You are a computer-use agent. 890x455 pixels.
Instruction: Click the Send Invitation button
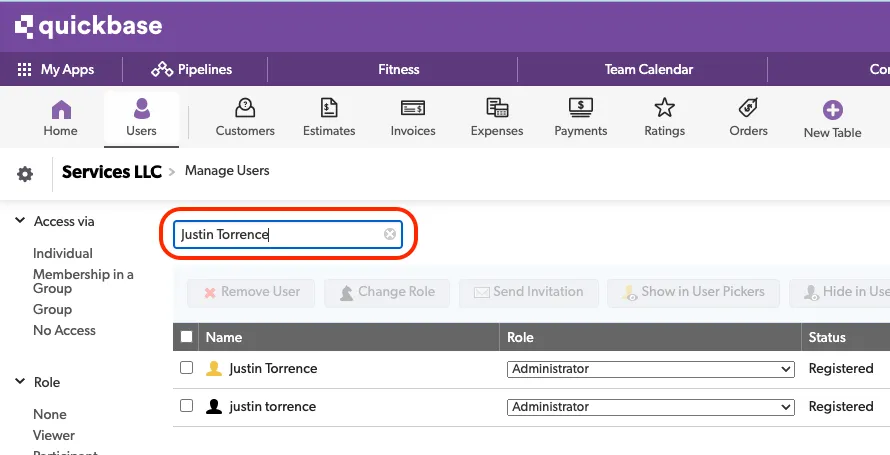528,293
